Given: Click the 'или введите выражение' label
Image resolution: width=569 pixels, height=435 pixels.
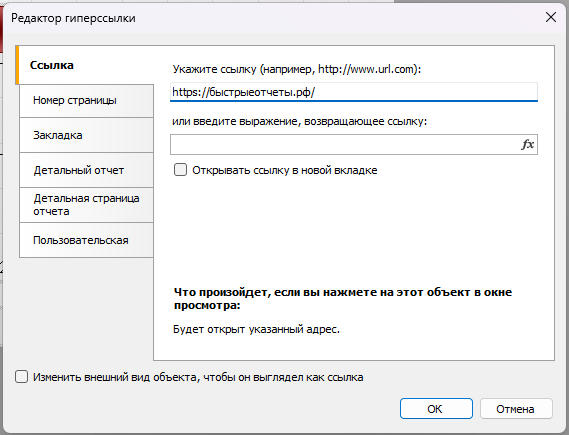Looking at the screenshot, I should pos(299,121).
